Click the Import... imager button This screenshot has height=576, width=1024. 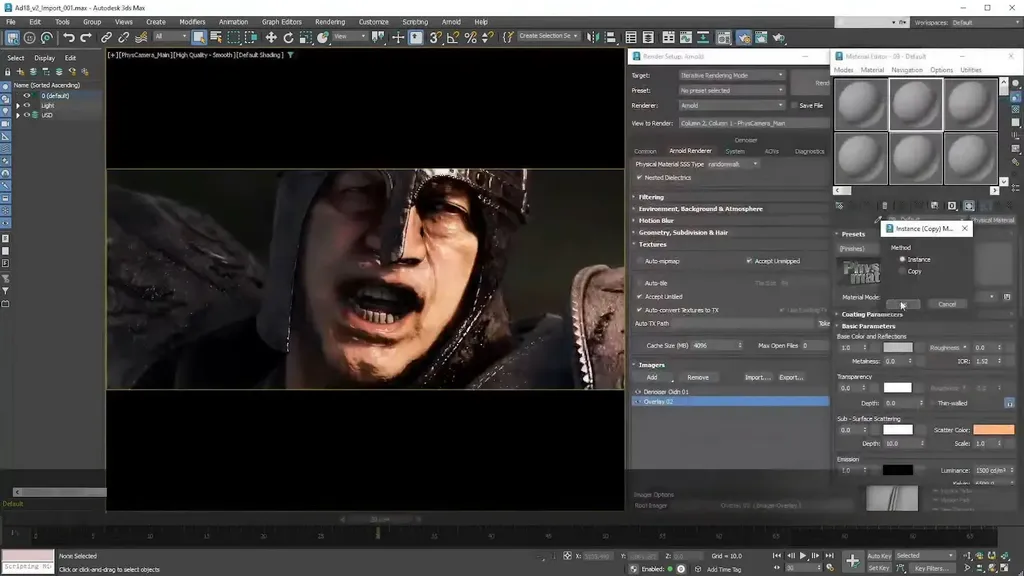[758, 377]
